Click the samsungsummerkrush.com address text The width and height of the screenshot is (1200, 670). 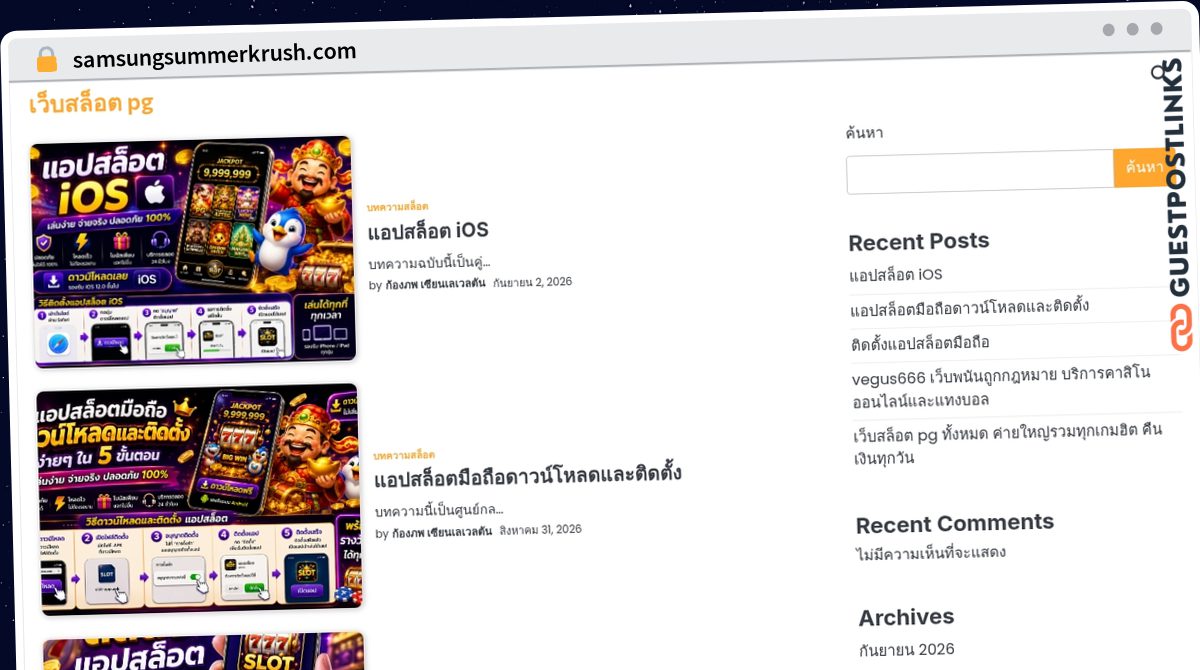tap(214, 54)
